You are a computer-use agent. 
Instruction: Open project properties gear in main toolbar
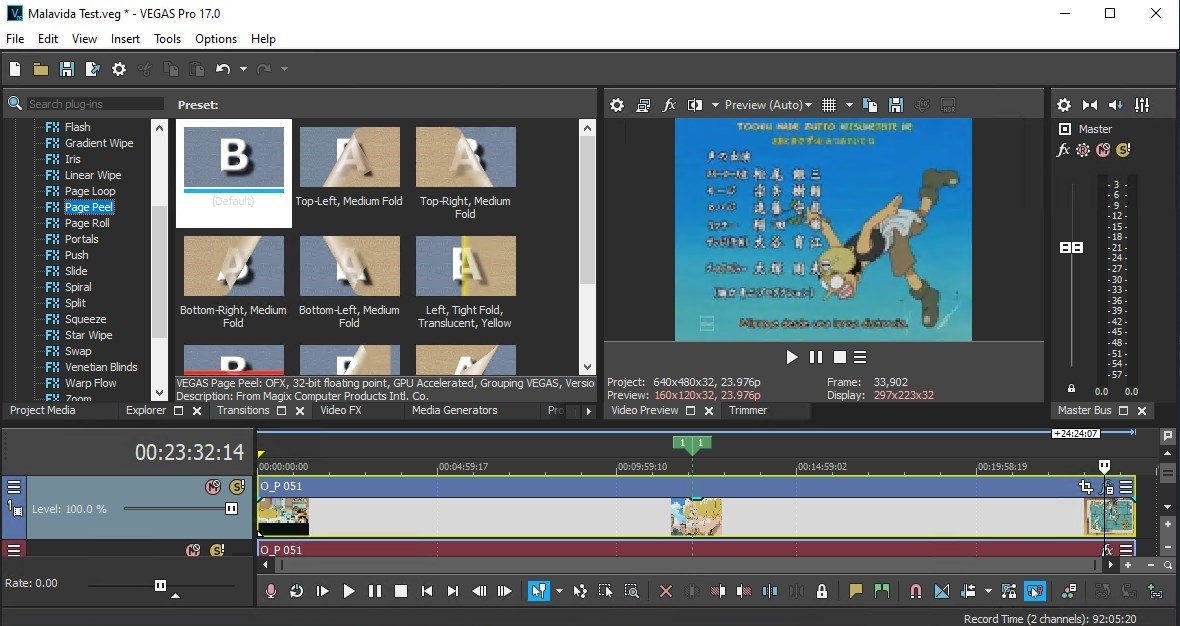[x=119, y=69]
